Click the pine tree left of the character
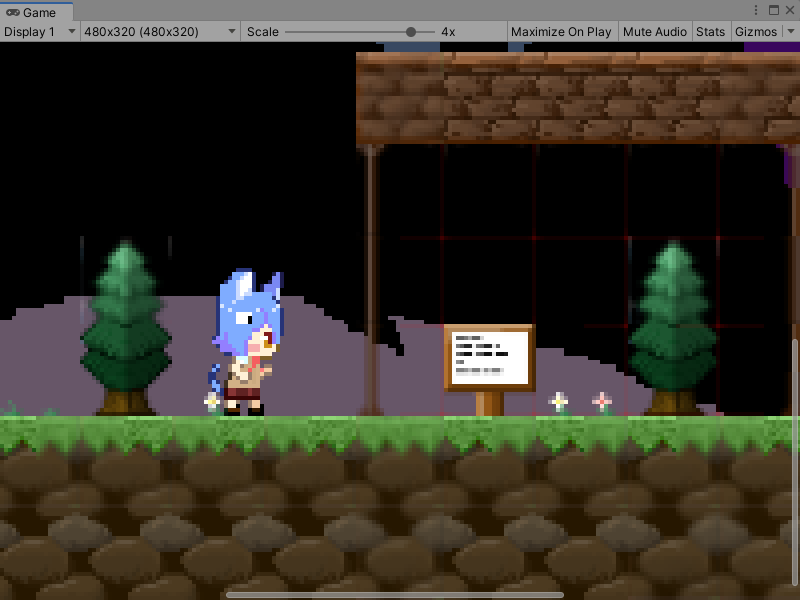Viewport: 800px width, 600px height. coord(125,328)
